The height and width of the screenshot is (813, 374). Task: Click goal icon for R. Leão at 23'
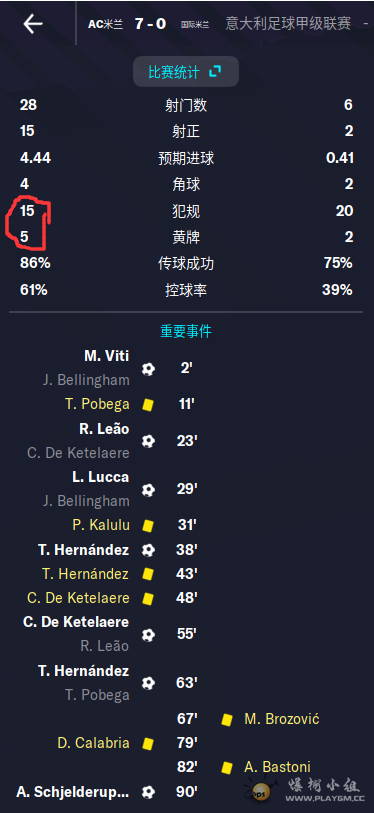(x=148, y=441)
